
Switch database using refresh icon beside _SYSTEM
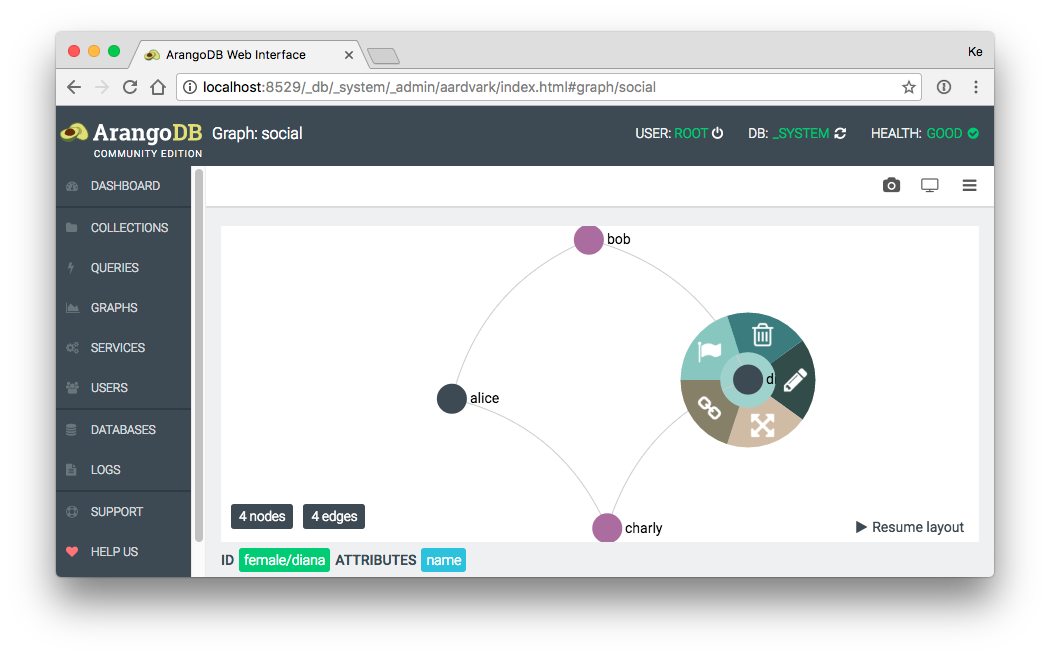tap(840, 133)
